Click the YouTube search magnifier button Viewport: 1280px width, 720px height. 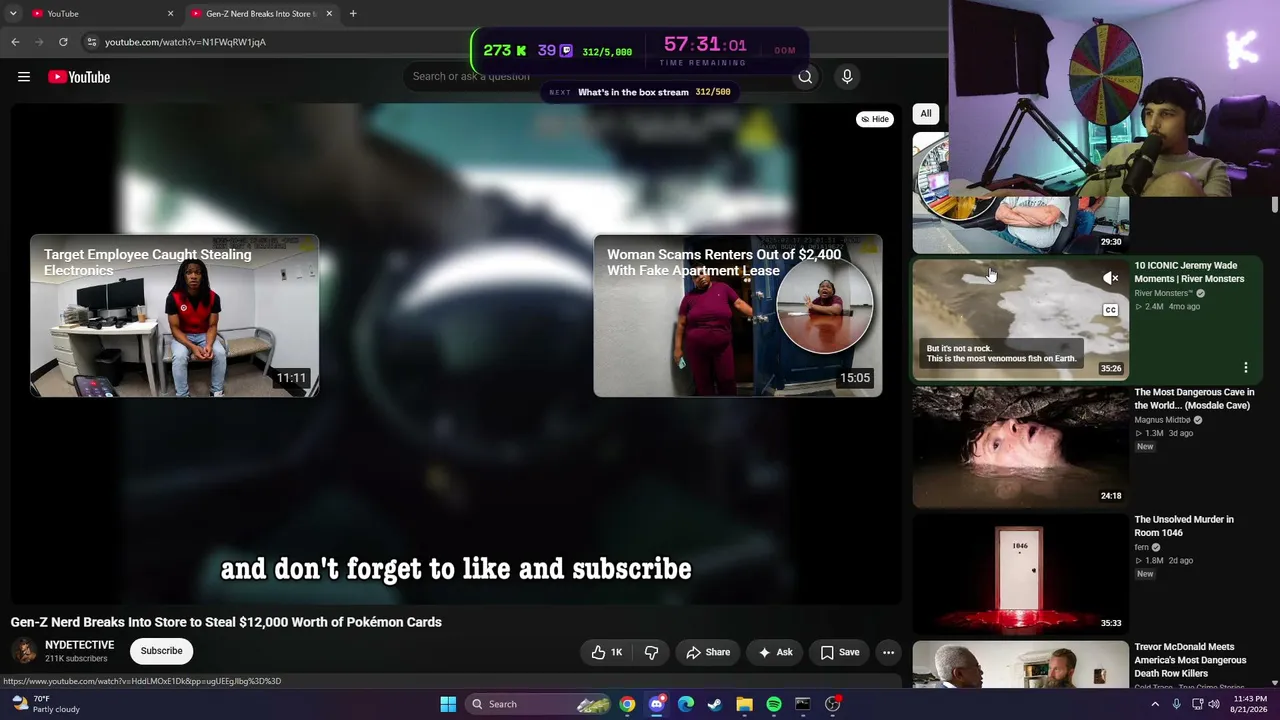point(805,77)
